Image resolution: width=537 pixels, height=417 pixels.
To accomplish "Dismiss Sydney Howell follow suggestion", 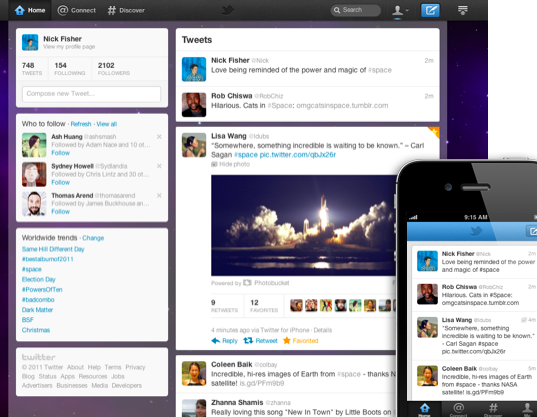I will [x=159, y=166].
